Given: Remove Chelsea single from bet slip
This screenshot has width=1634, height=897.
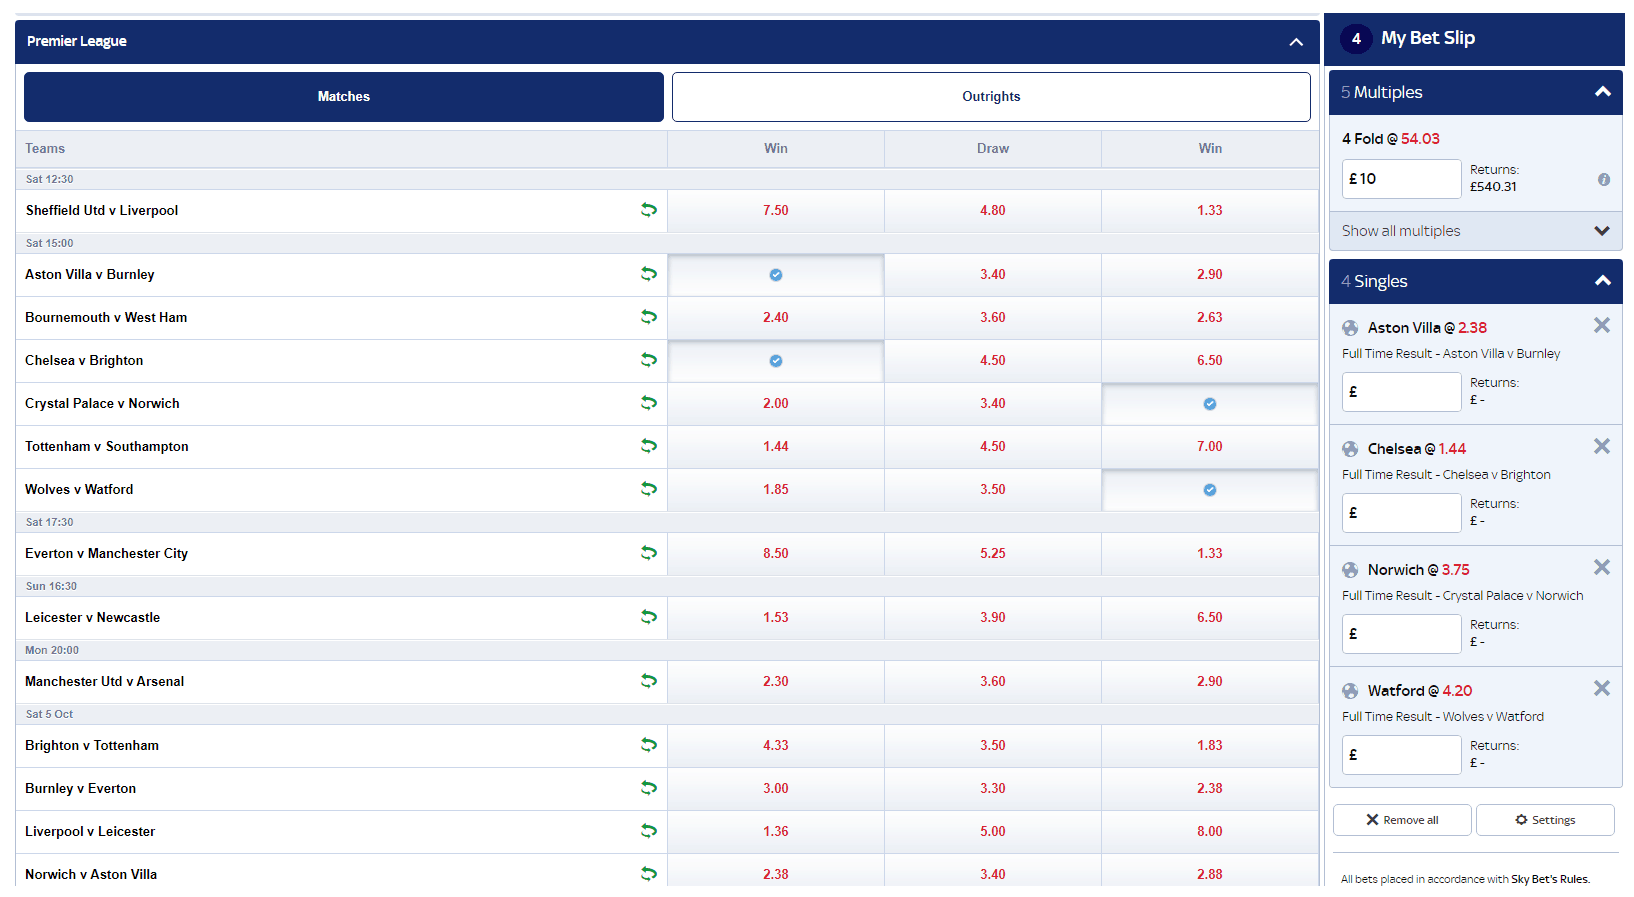Looking at the screenshot, I should pos(1602,446).
